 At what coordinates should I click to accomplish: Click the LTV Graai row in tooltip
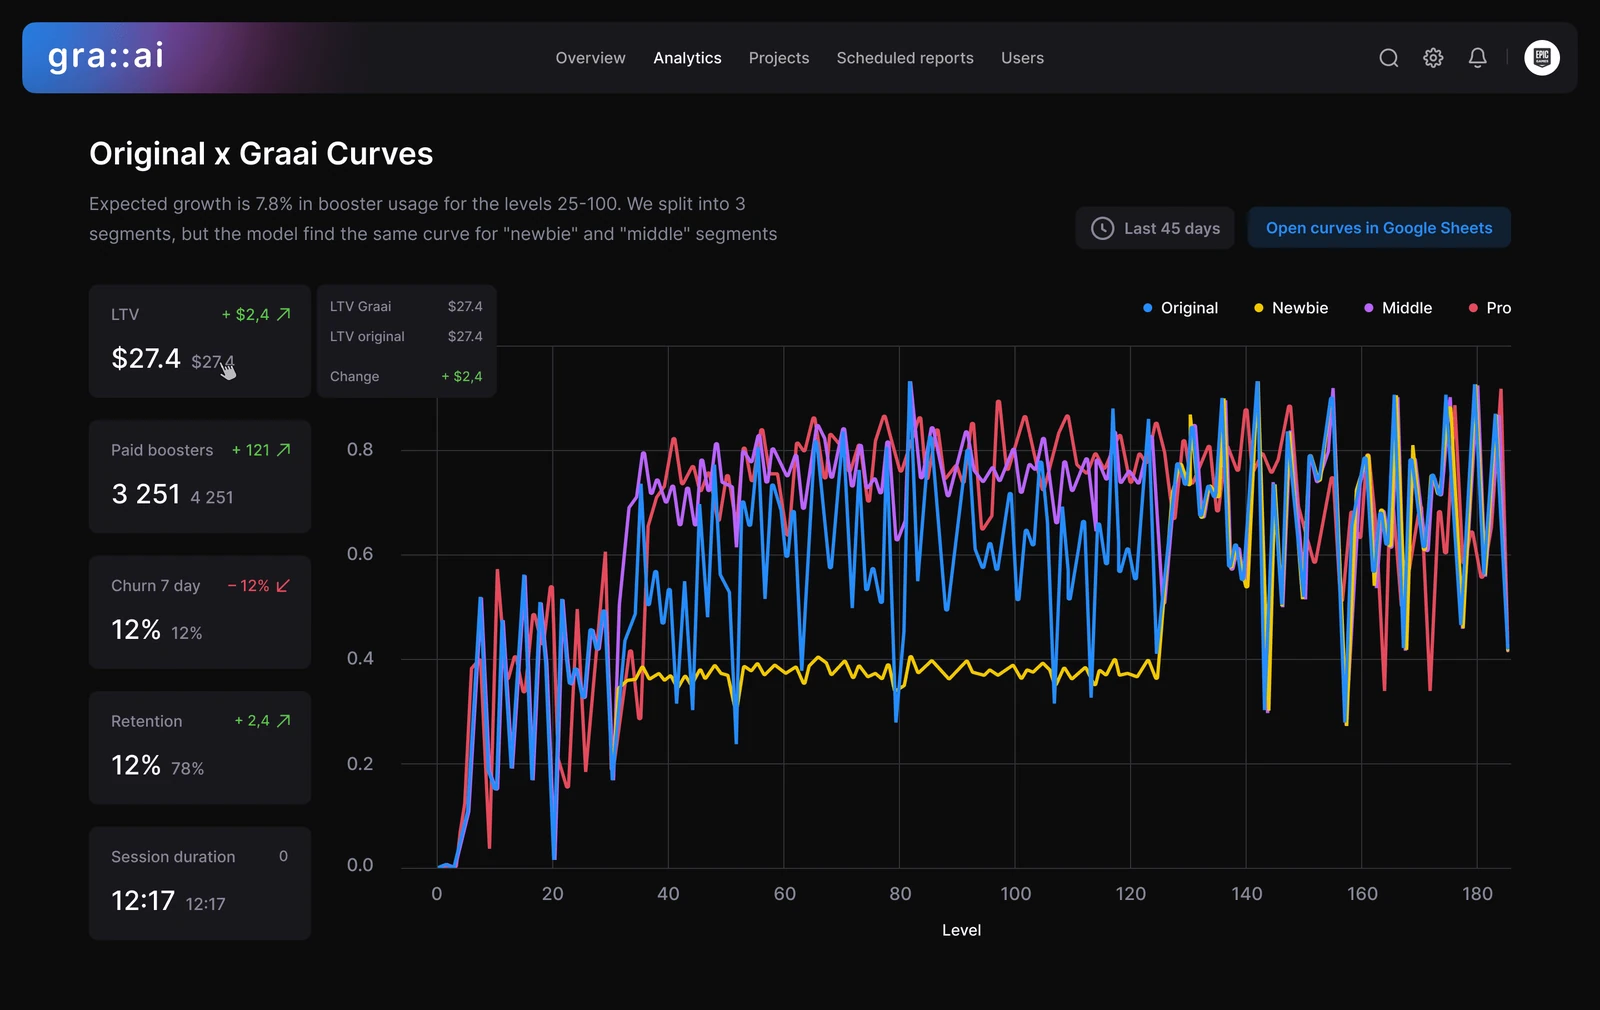pos(406,307)
